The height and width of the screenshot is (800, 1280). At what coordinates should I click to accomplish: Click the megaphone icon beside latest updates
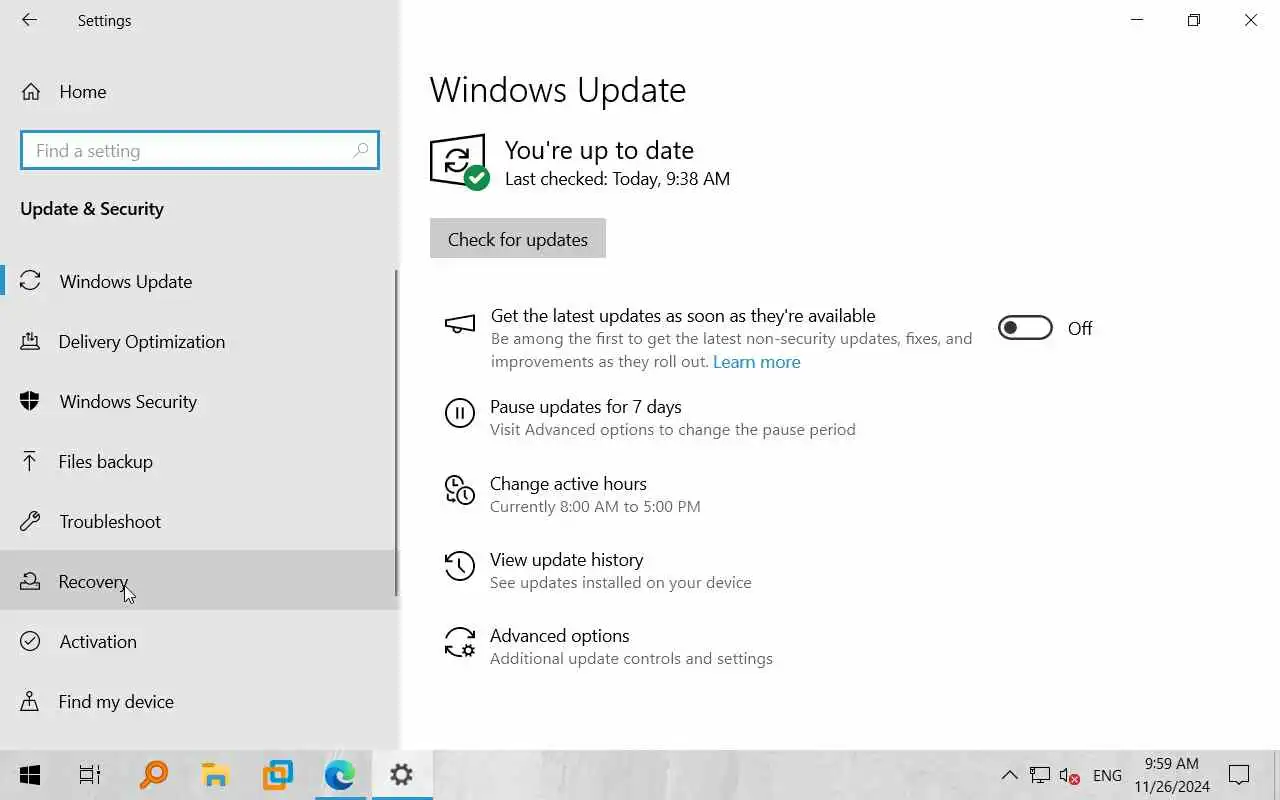pyautogui.click(x=460, y=324)
